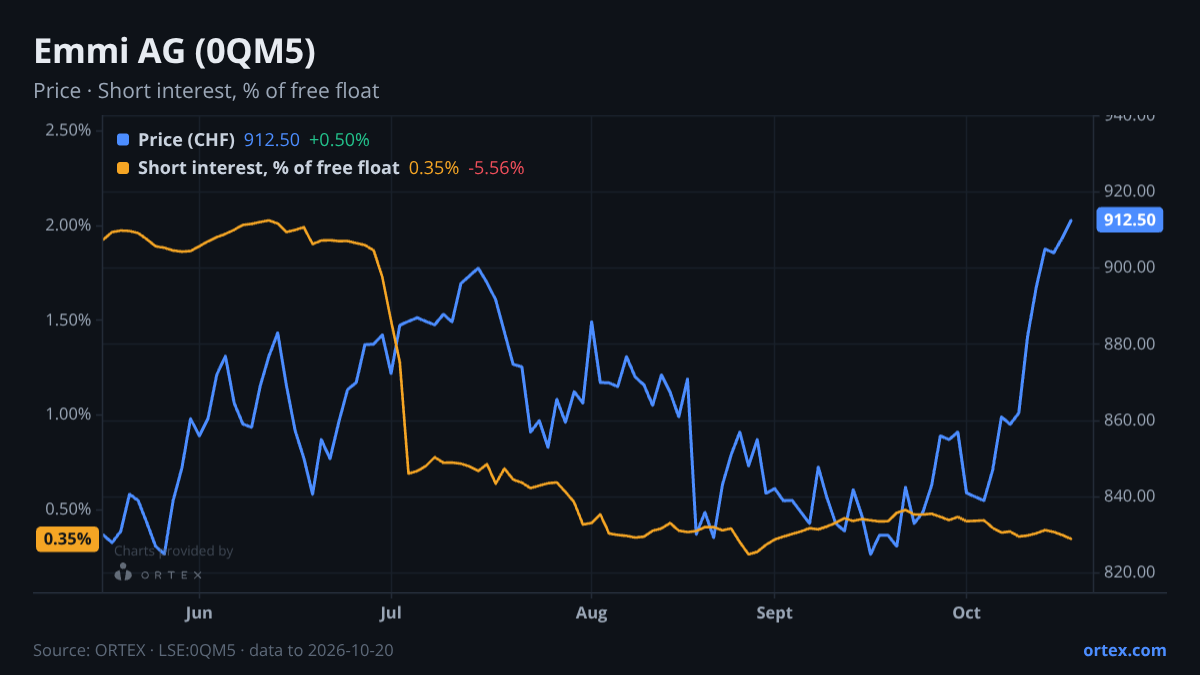Click the 860.00 right axis label
Screen dimensions: 1200x675
pyautogui.click(x=1129, y=420)
